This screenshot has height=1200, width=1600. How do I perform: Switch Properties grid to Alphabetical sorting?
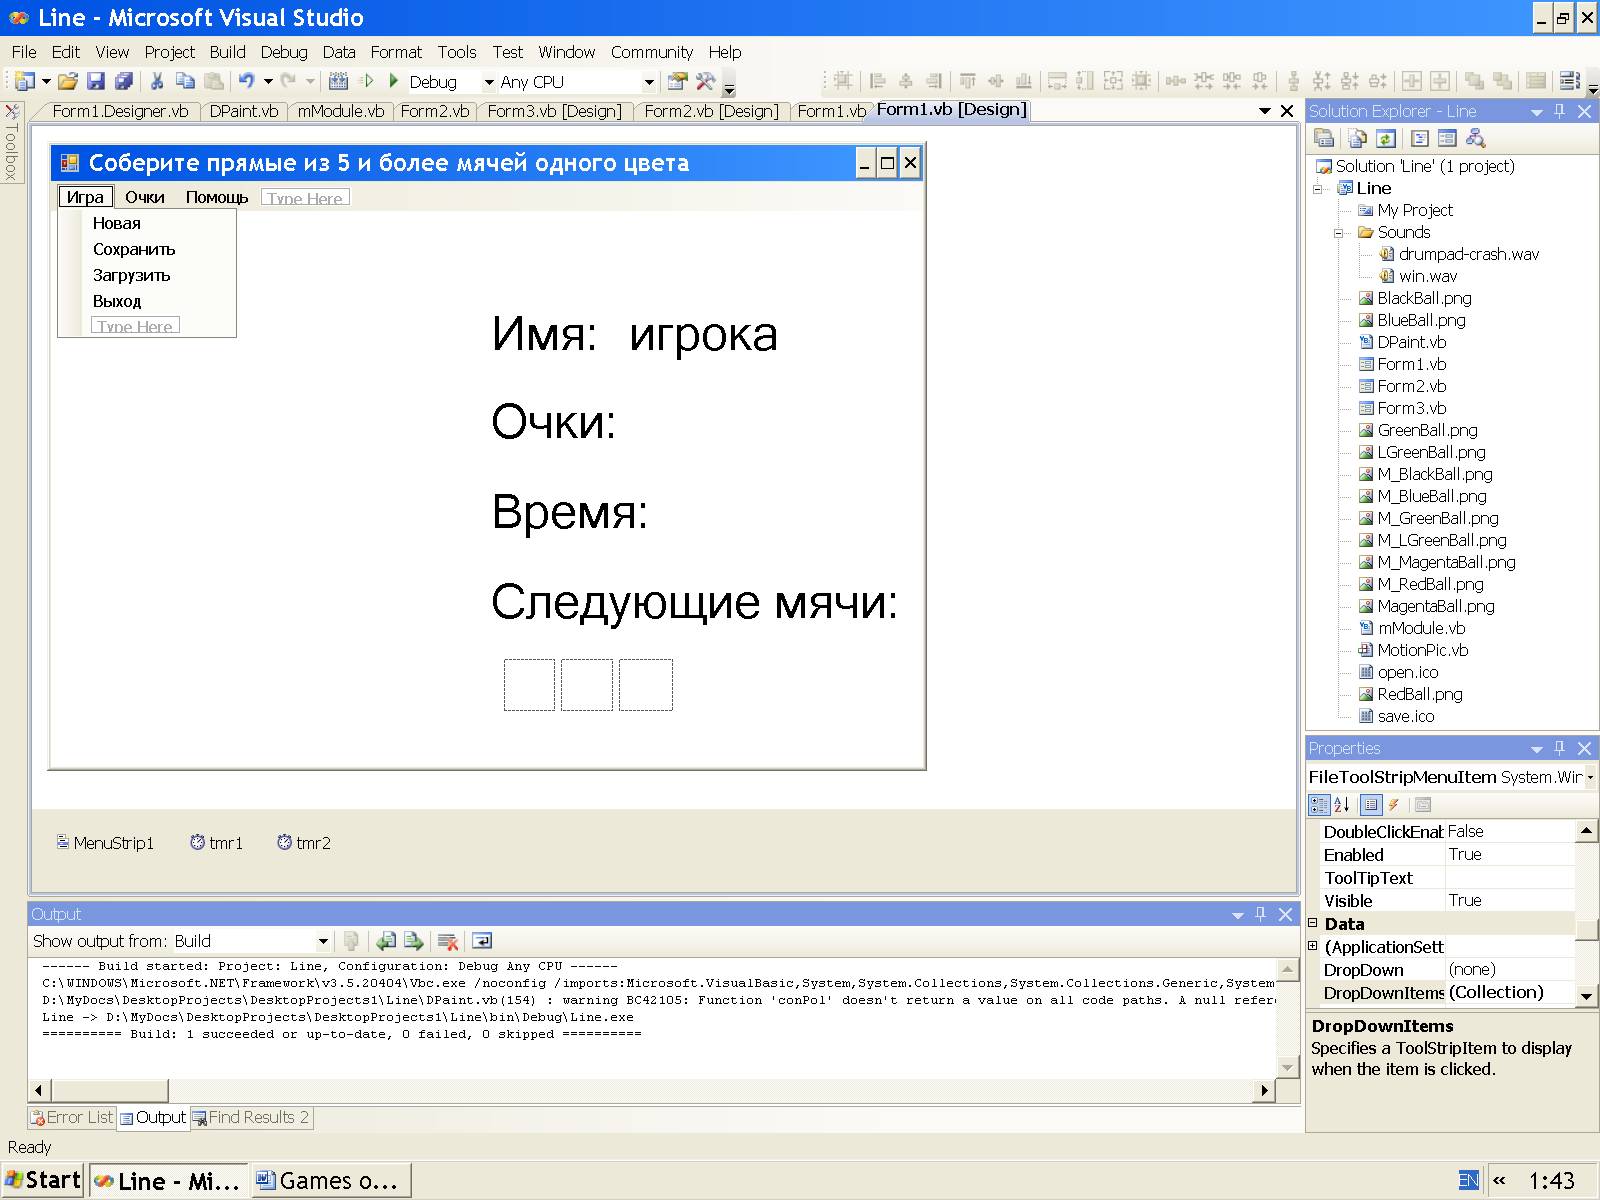[x=1342, y=805]
